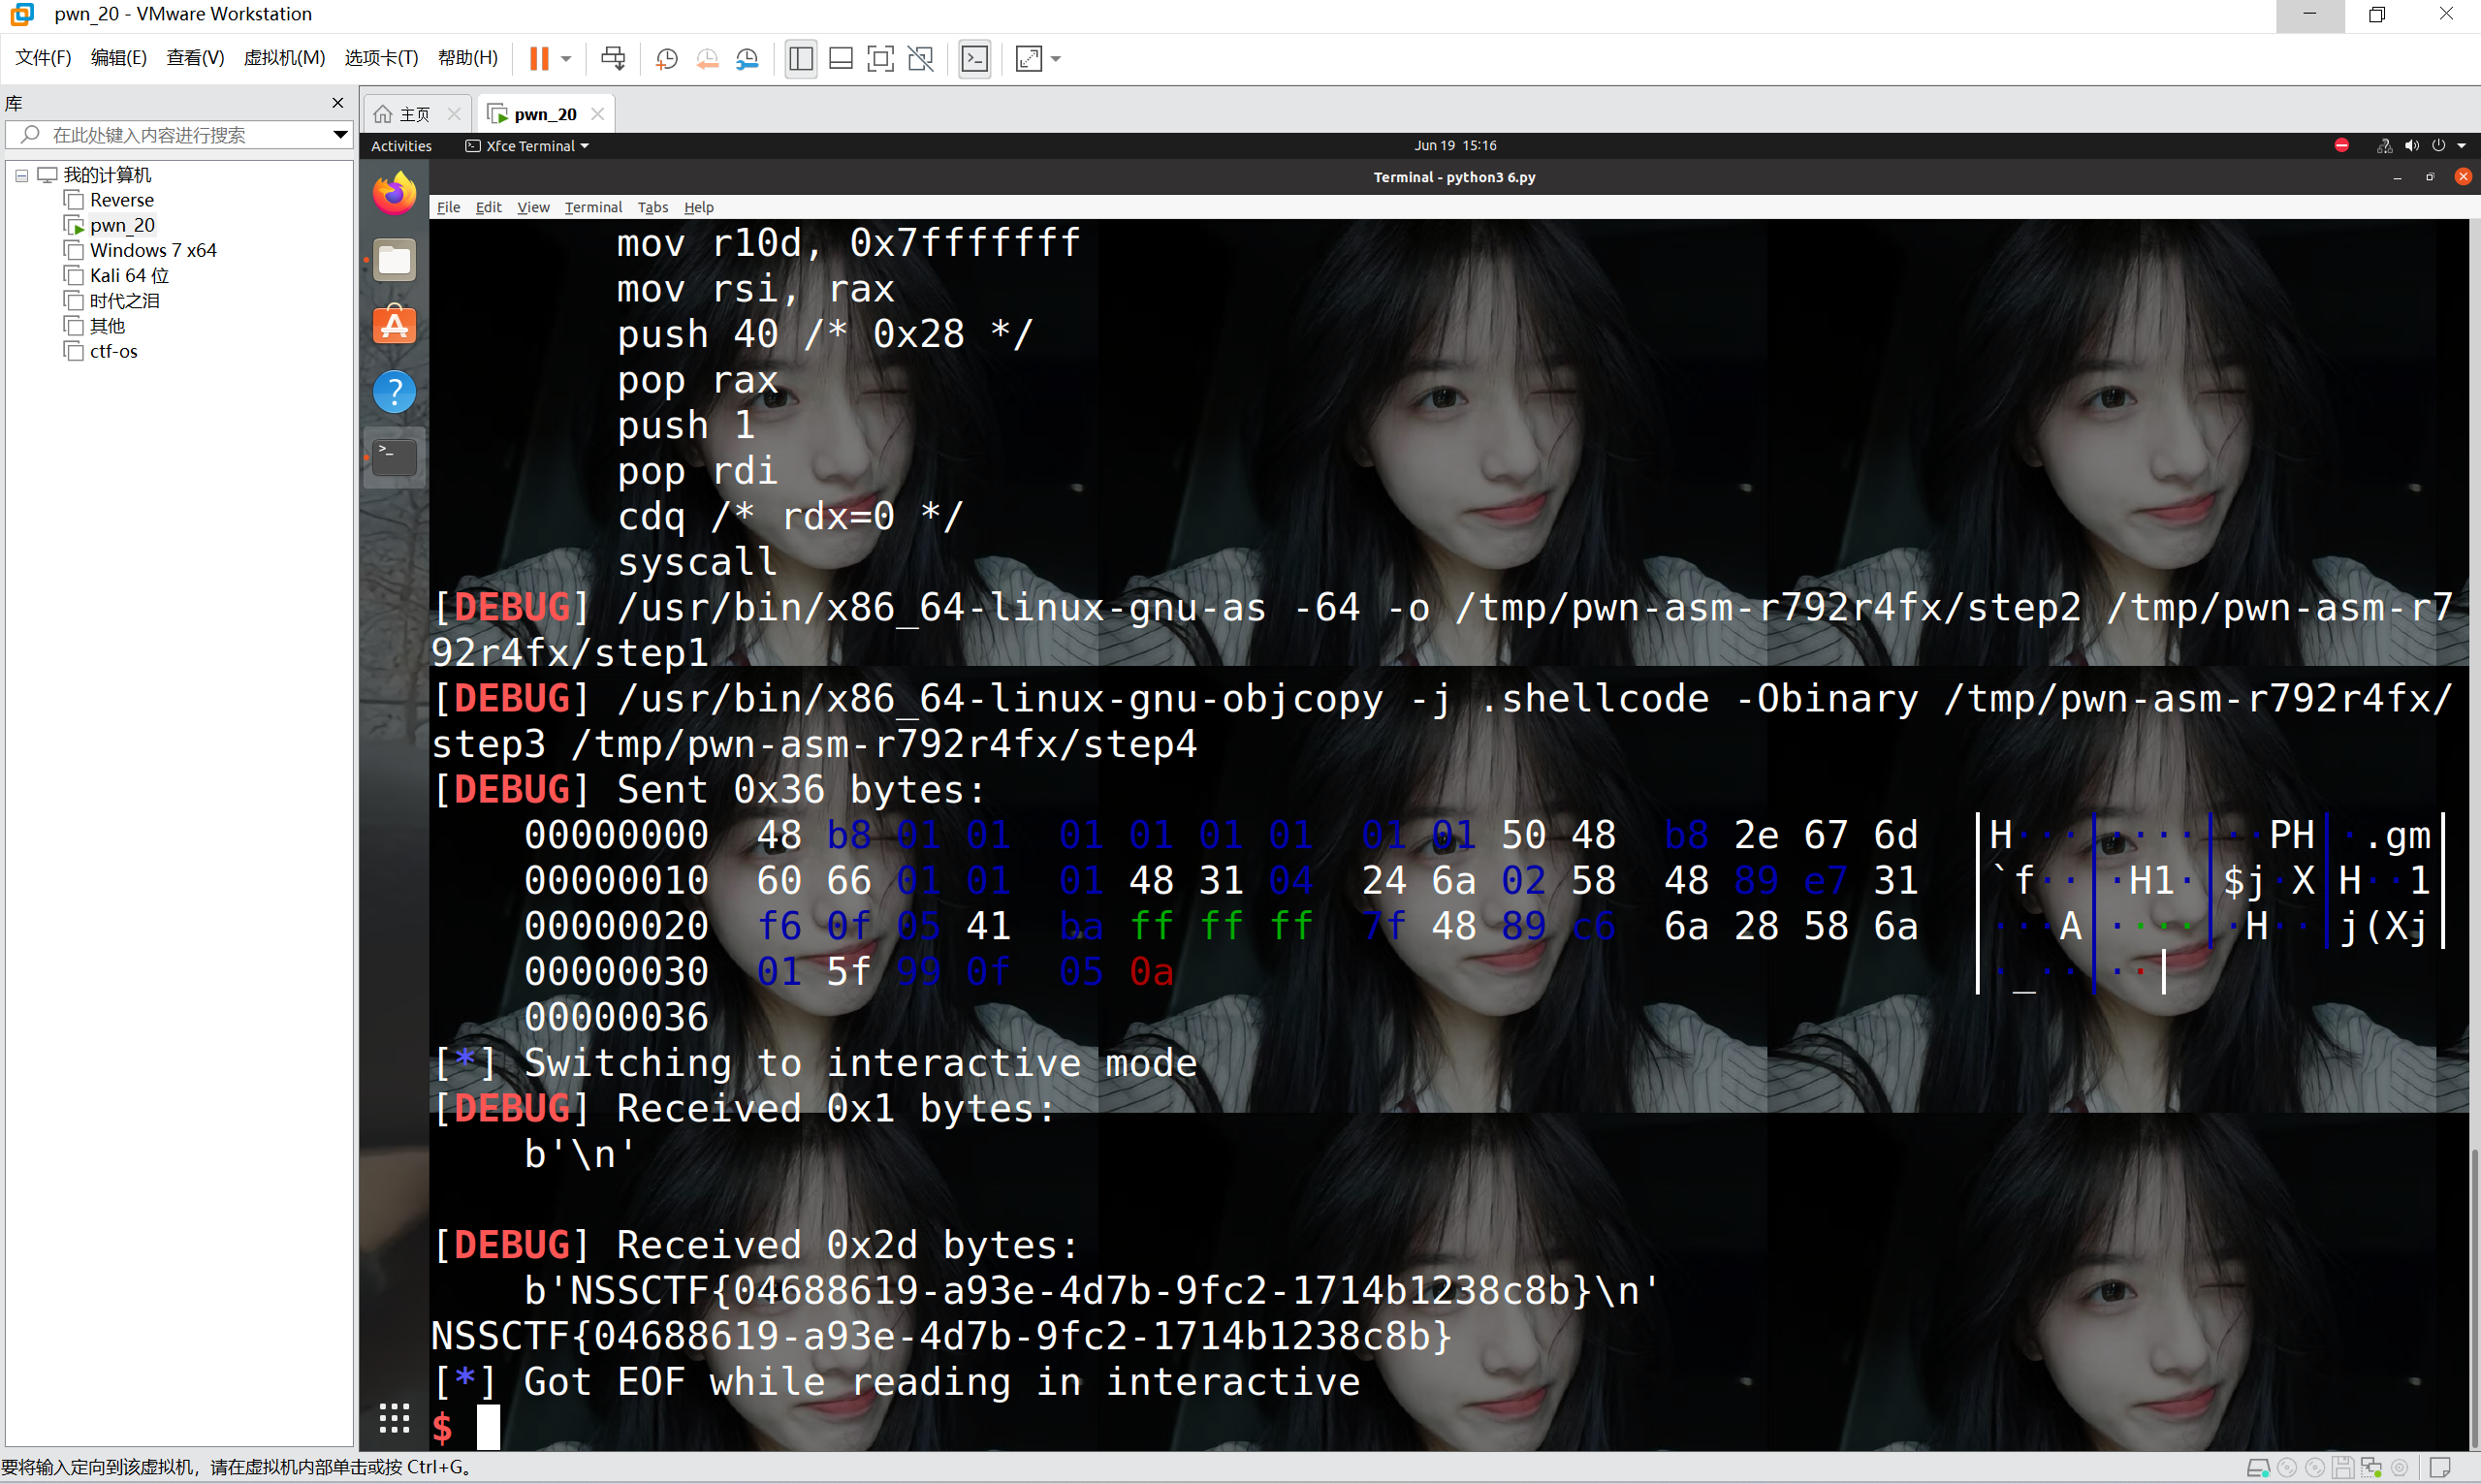The width and height of the screenshot is (2481, 1484).
Task: Click the red do-not-disturb indicator in top bar
Action: click(2341, 146)
